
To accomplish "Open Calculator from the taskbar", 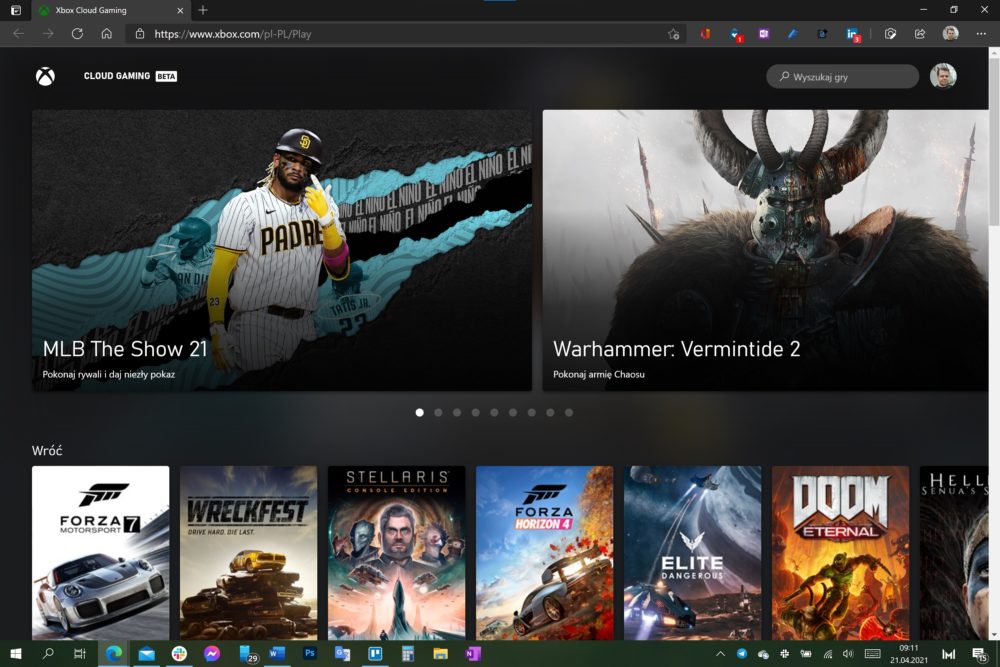I will click(408, 654).
